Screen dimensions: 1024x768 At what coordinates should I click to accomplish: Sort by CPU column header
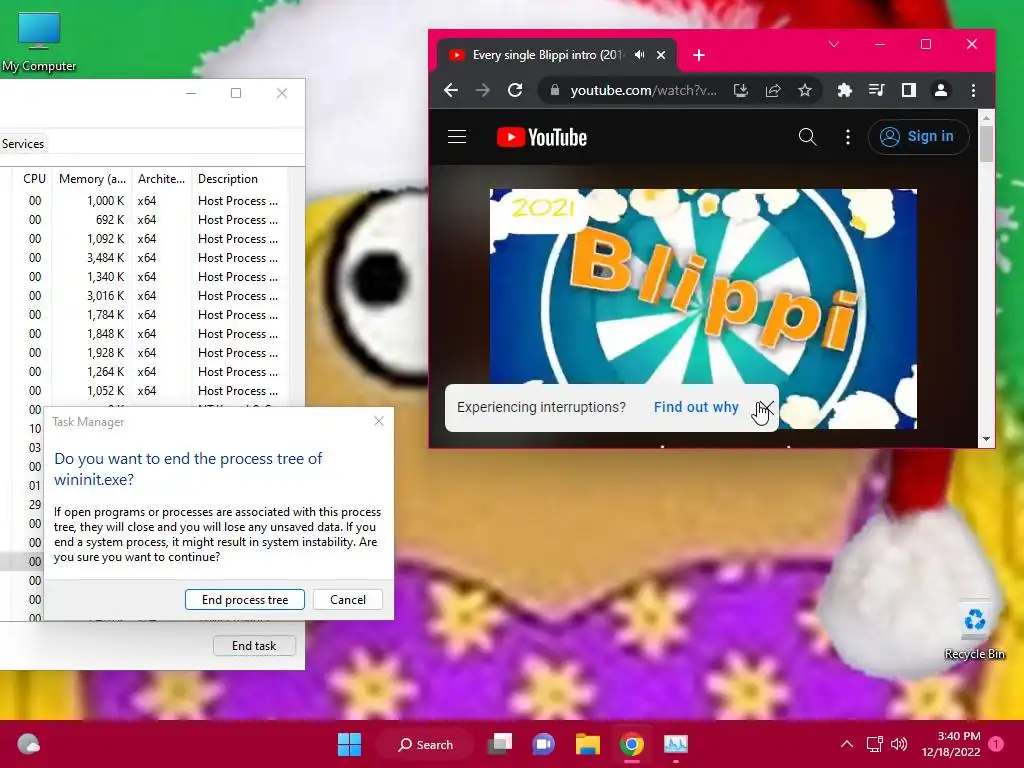click(34, 179)
